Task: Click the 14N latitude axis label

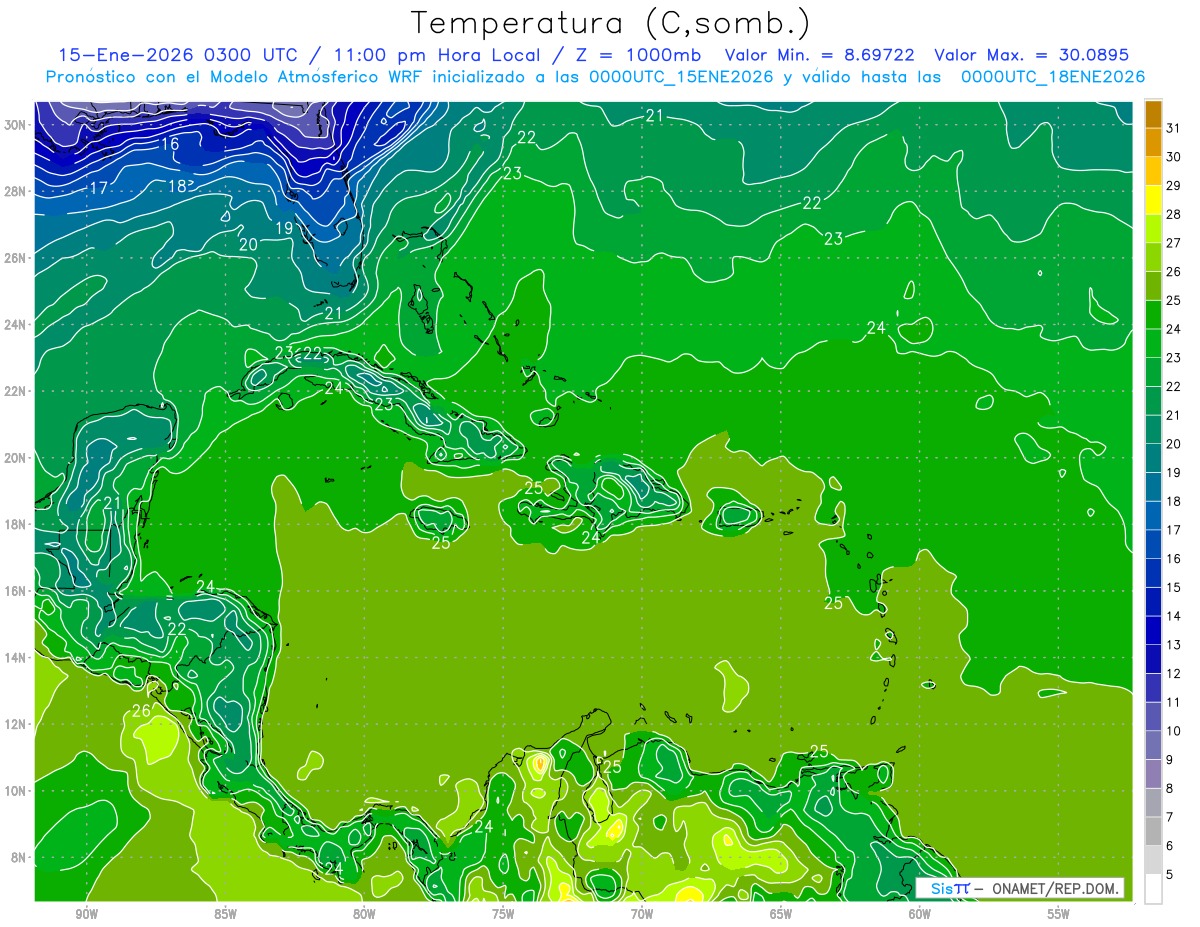Action: pyautogui.click(x=16, y=658)
